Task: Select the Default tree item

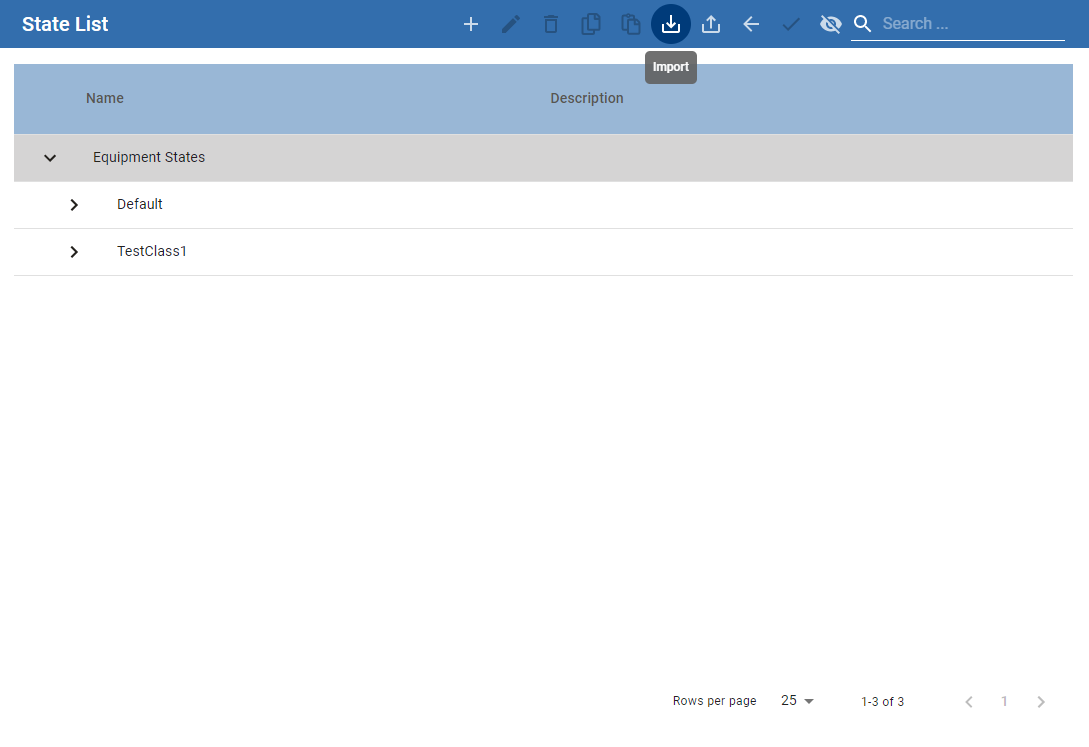Action: pyautogui.click(x=140, y=204)
